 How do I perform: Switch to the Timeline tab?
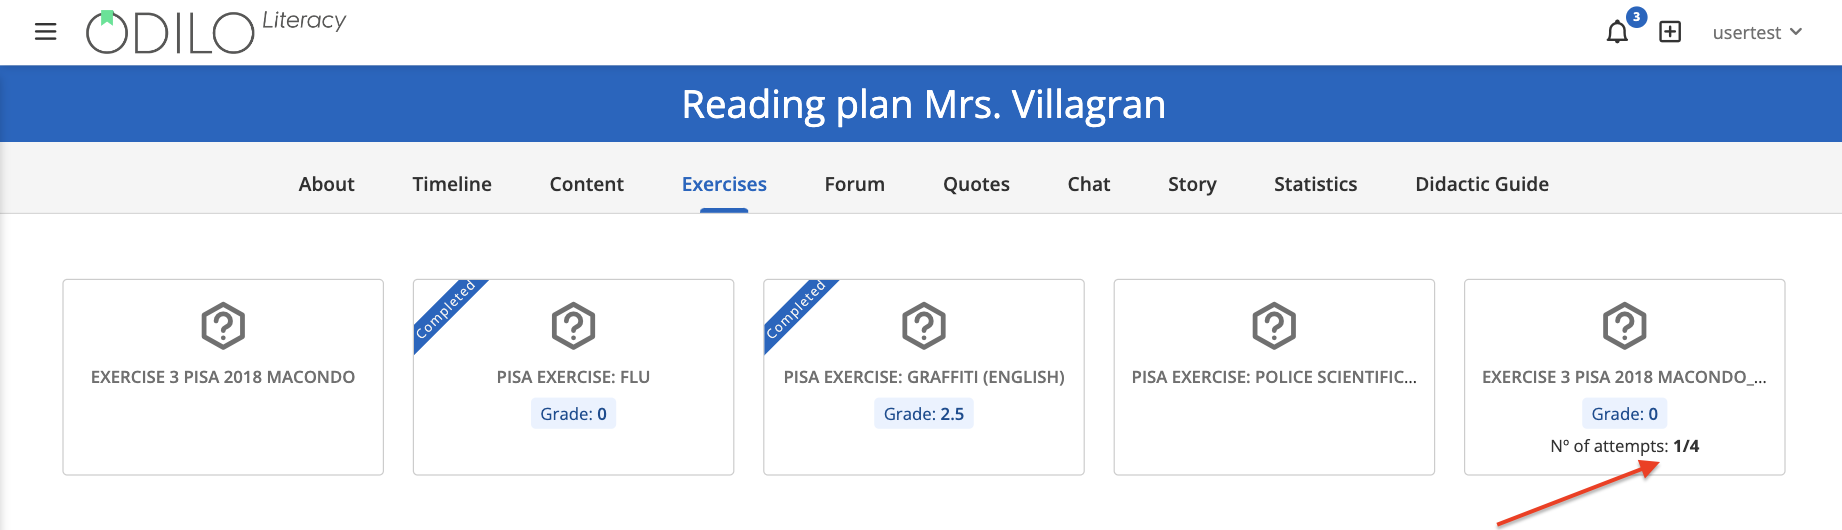pos(452,184)
